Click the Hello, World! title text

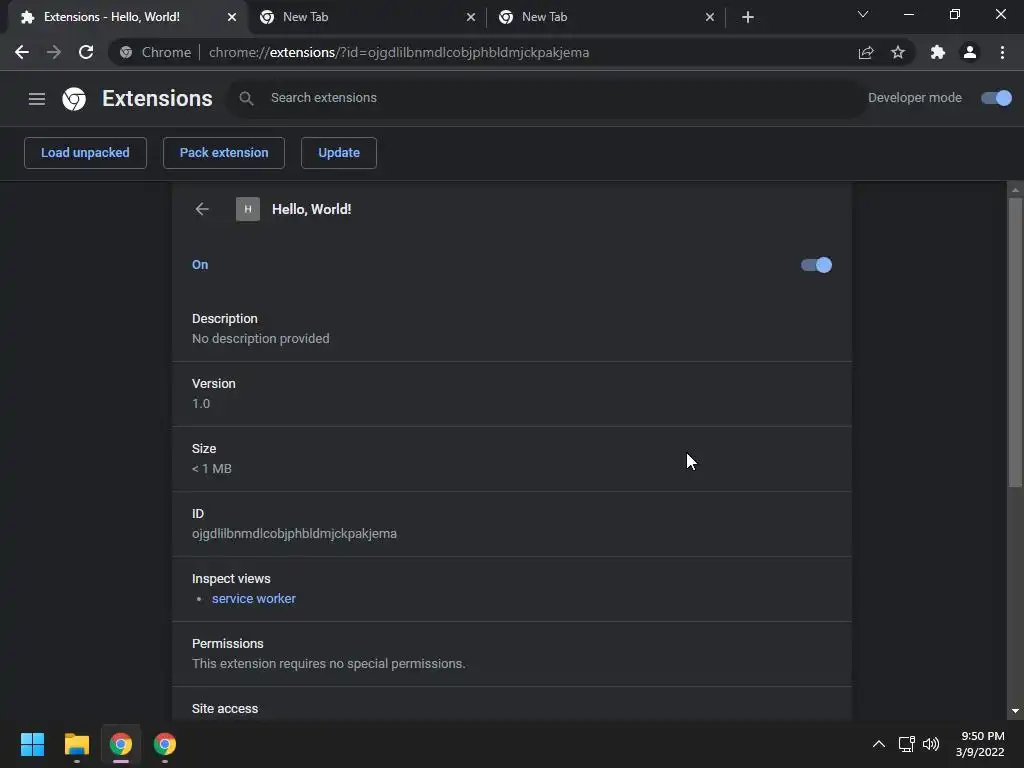tap(312, 209)
